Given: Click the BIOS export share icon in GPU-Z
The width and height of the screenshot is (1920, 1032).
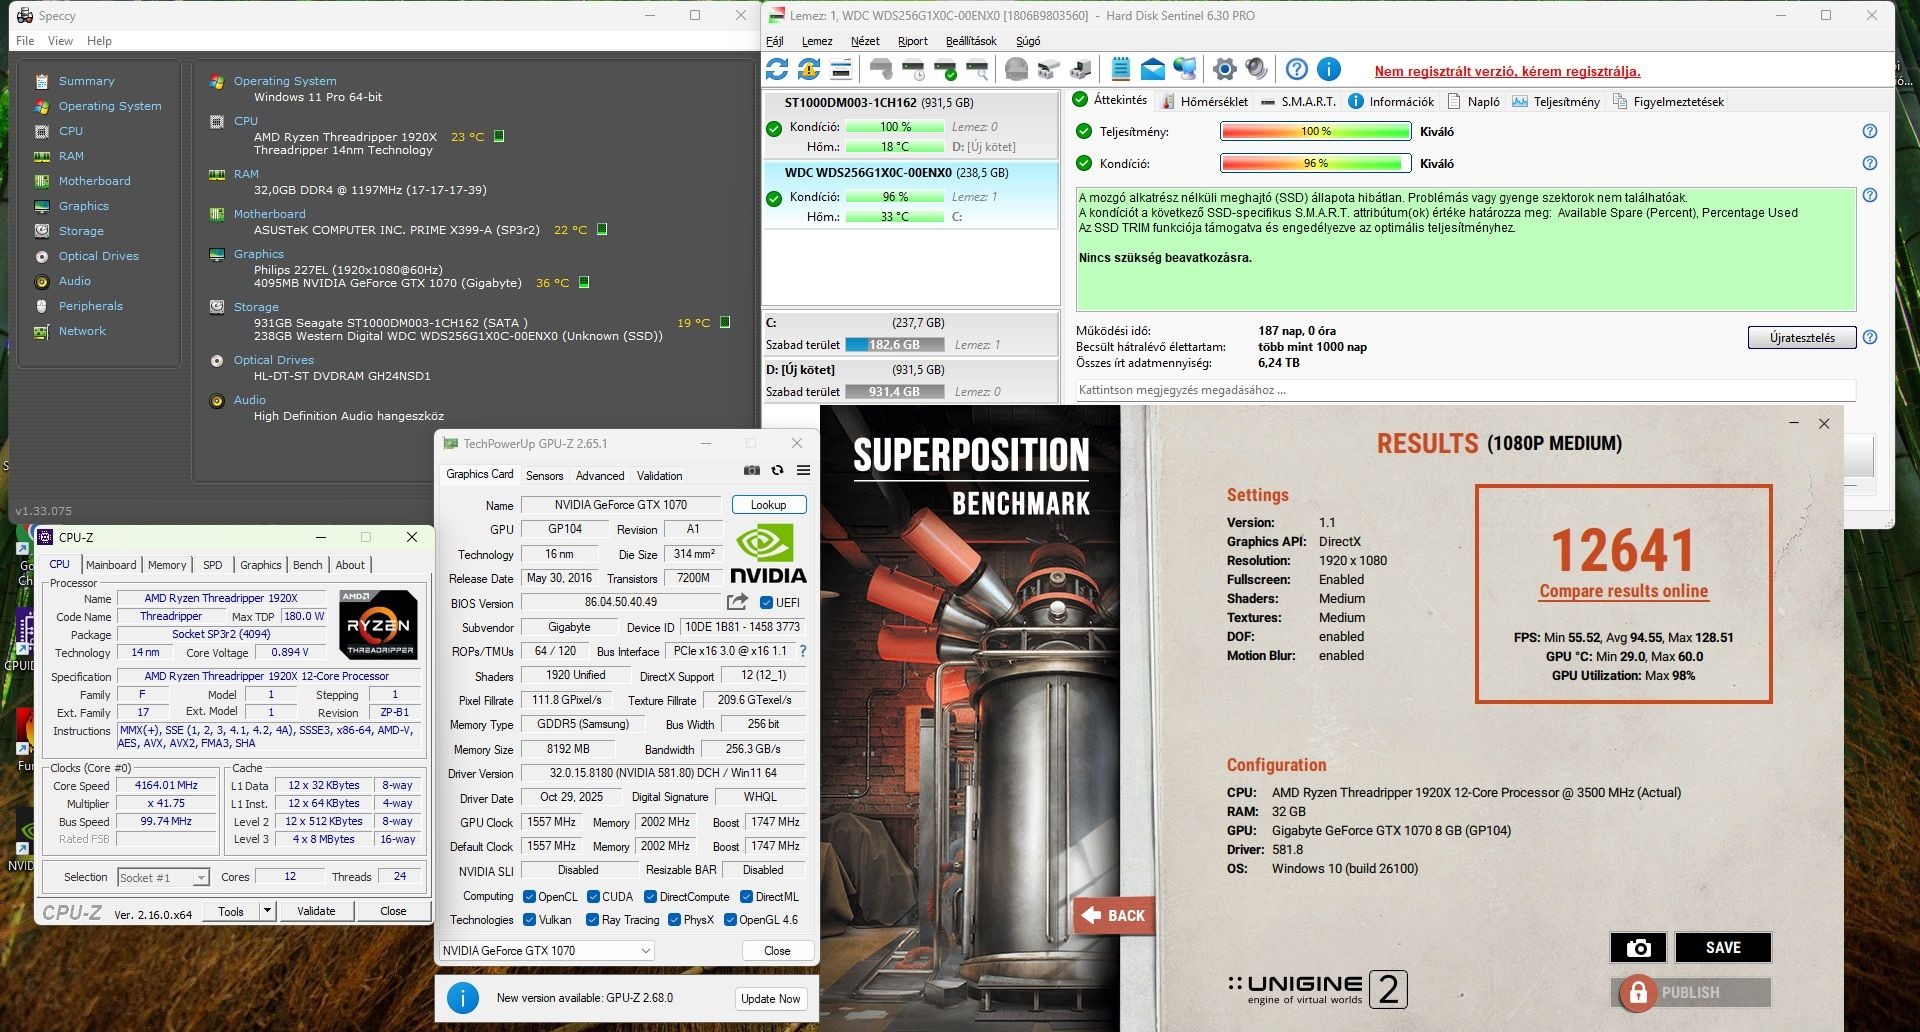Looking at the screenshot, I should click(737, 602).
